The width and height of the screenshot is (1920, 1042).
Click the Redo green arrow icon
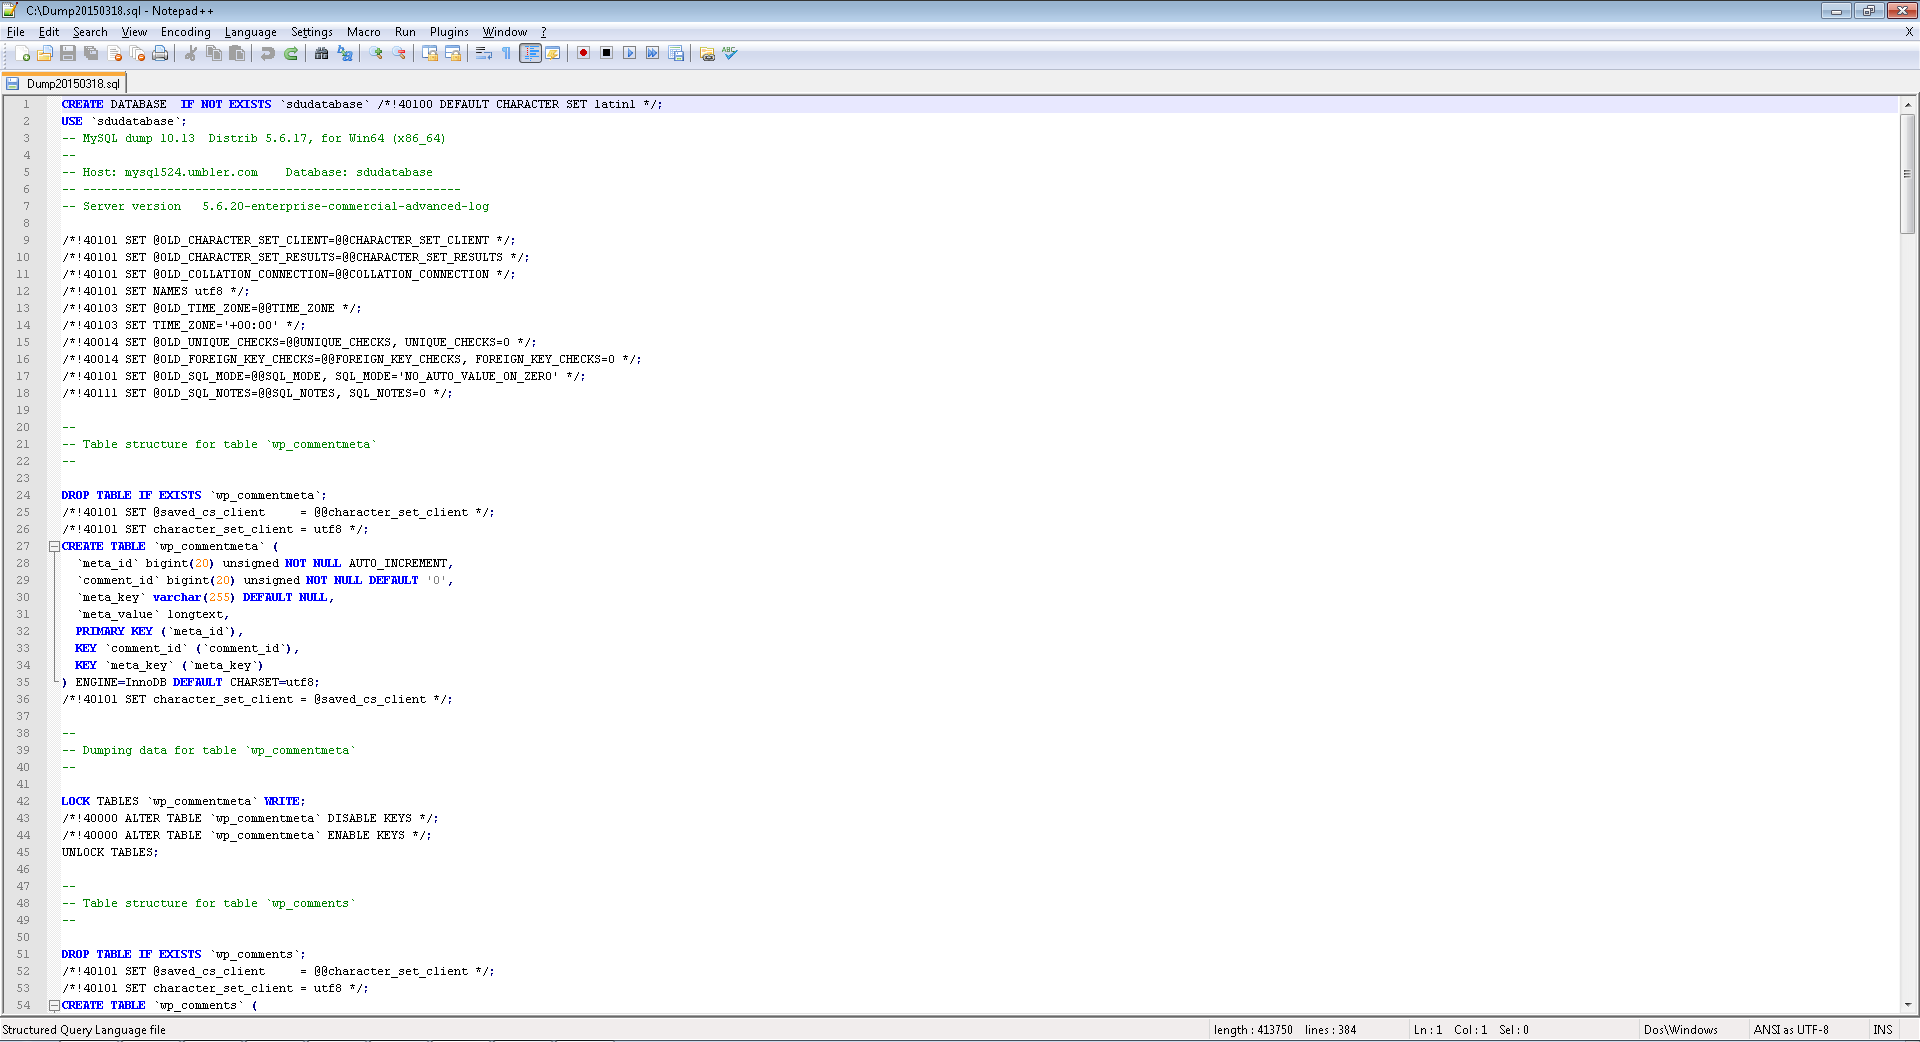291,53
